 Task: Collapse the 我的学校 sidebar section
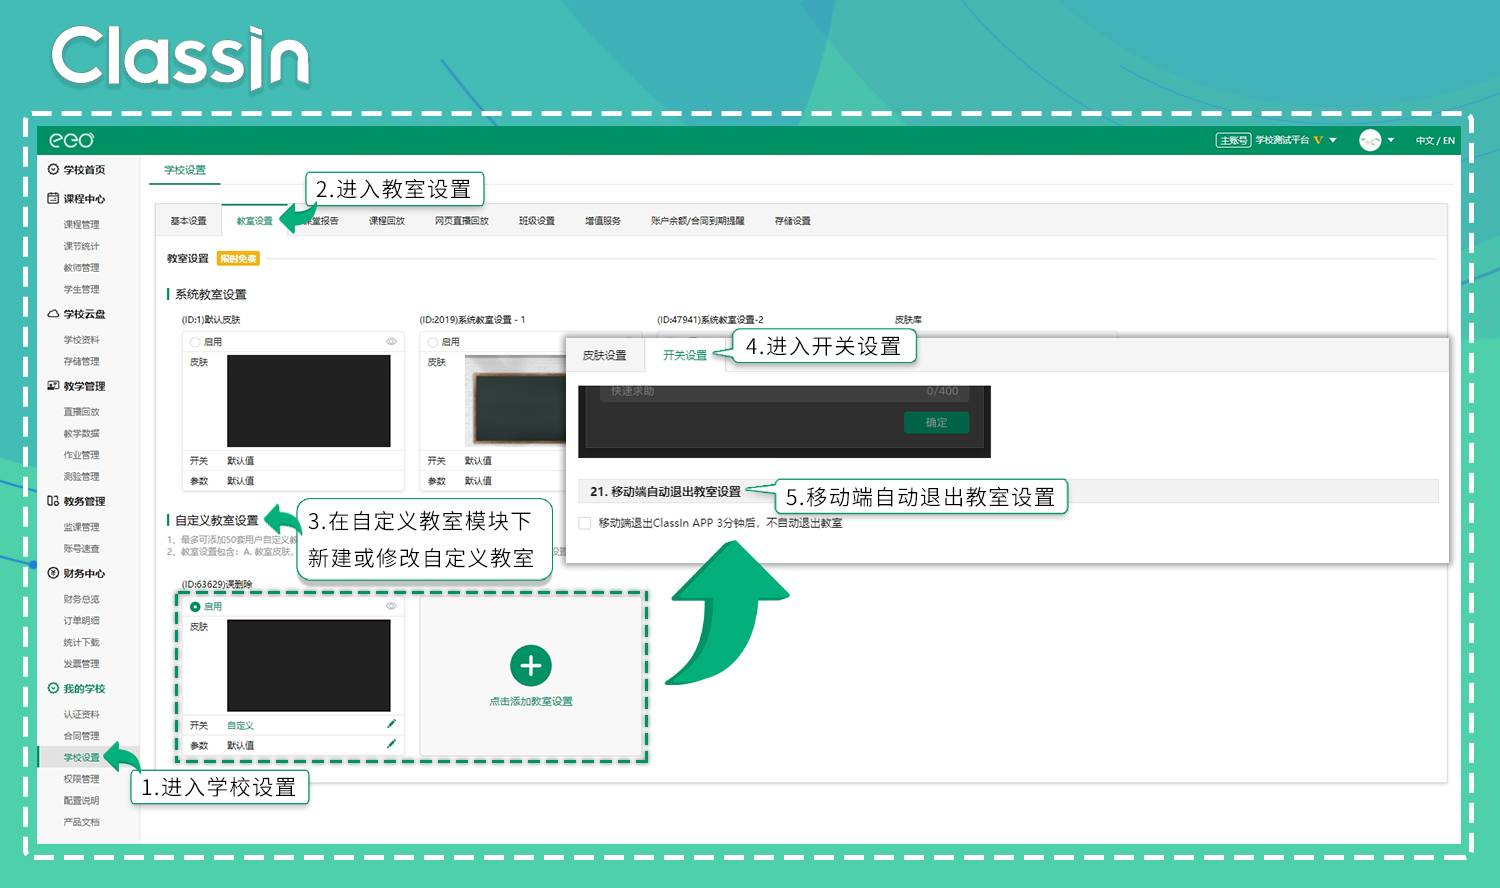click(84, 688)
